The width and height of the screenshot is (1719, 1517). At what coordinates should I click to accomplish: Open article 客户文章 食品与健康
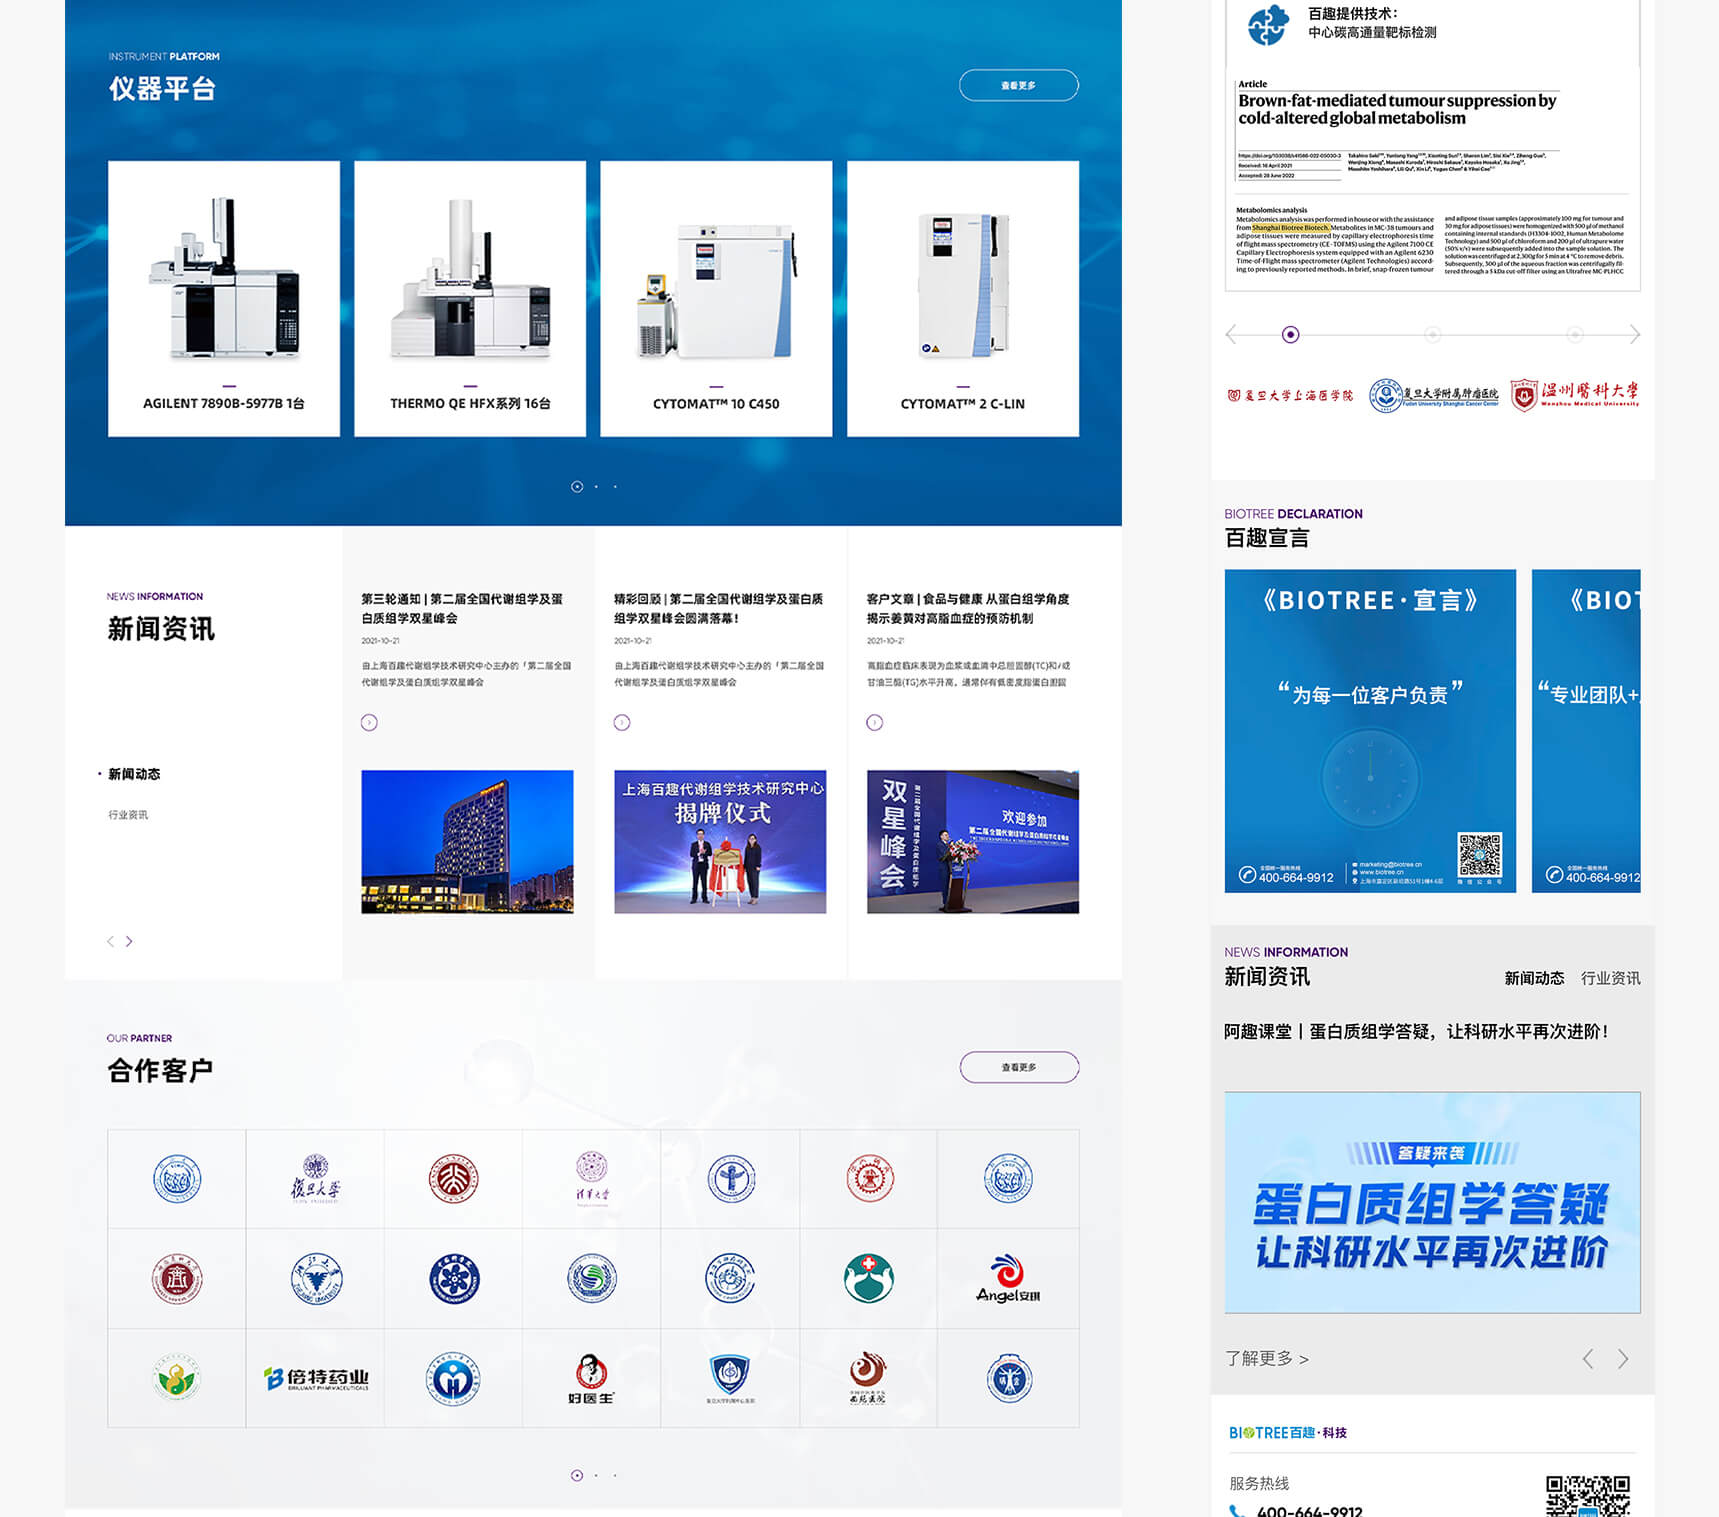pyautogui.click(x=968, y=608)
